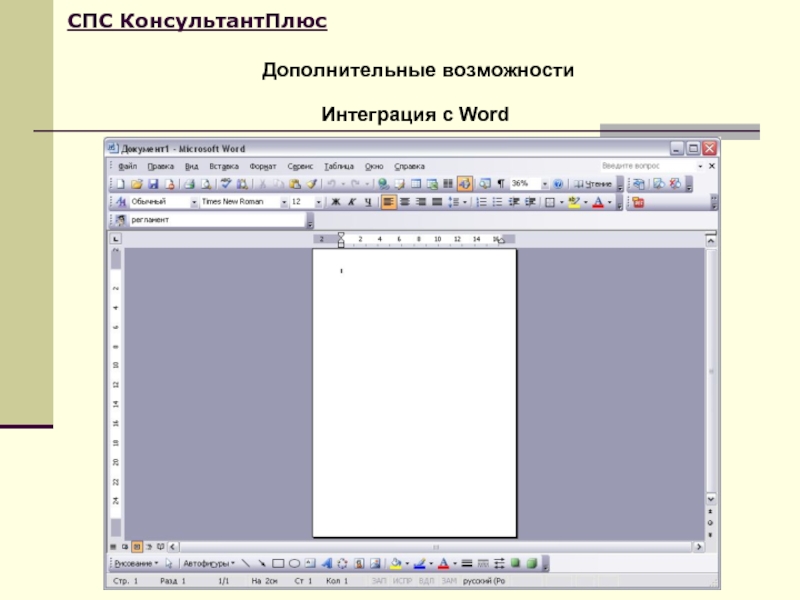
Task: Create a new blank document
Action: [x=120, y=184]
